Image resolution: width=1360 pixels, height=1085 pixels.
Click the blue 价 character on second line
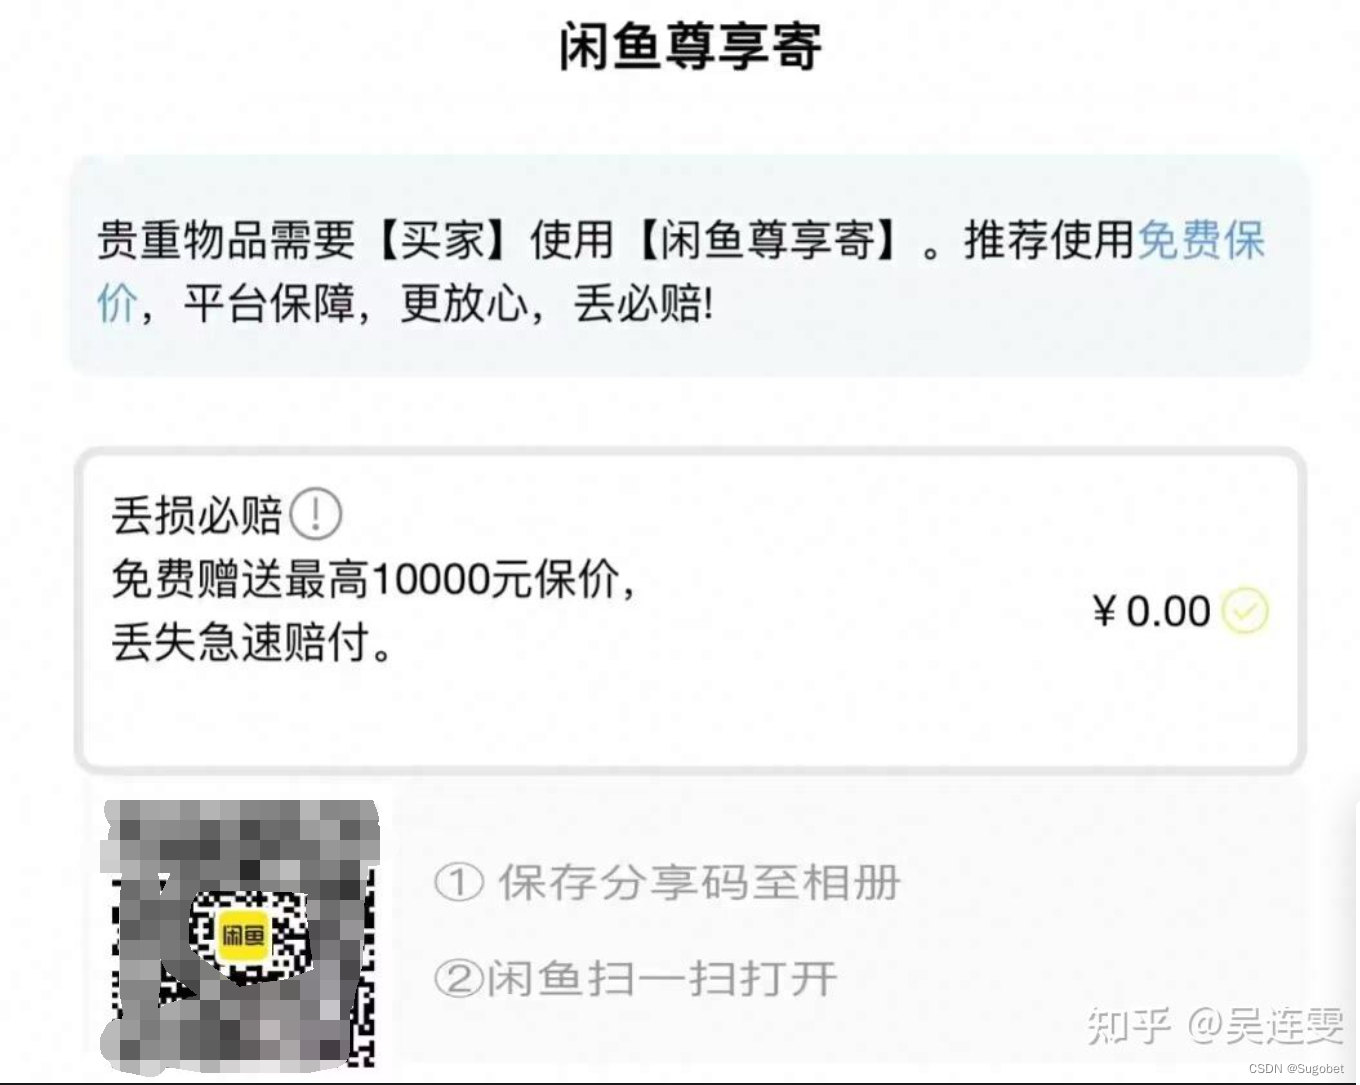pyautogui.click(x=117, y=303)
